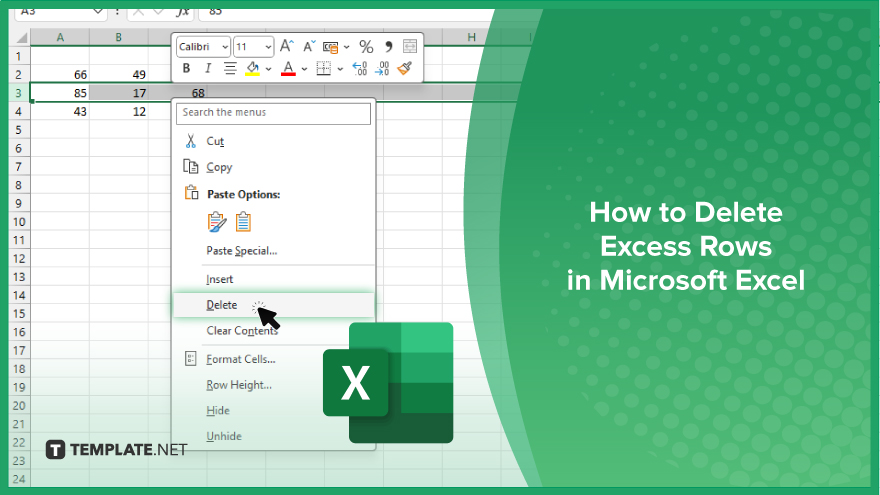Click the first Paste option icon
Viewport: 880px width, 495px height.
pos(217,222)
